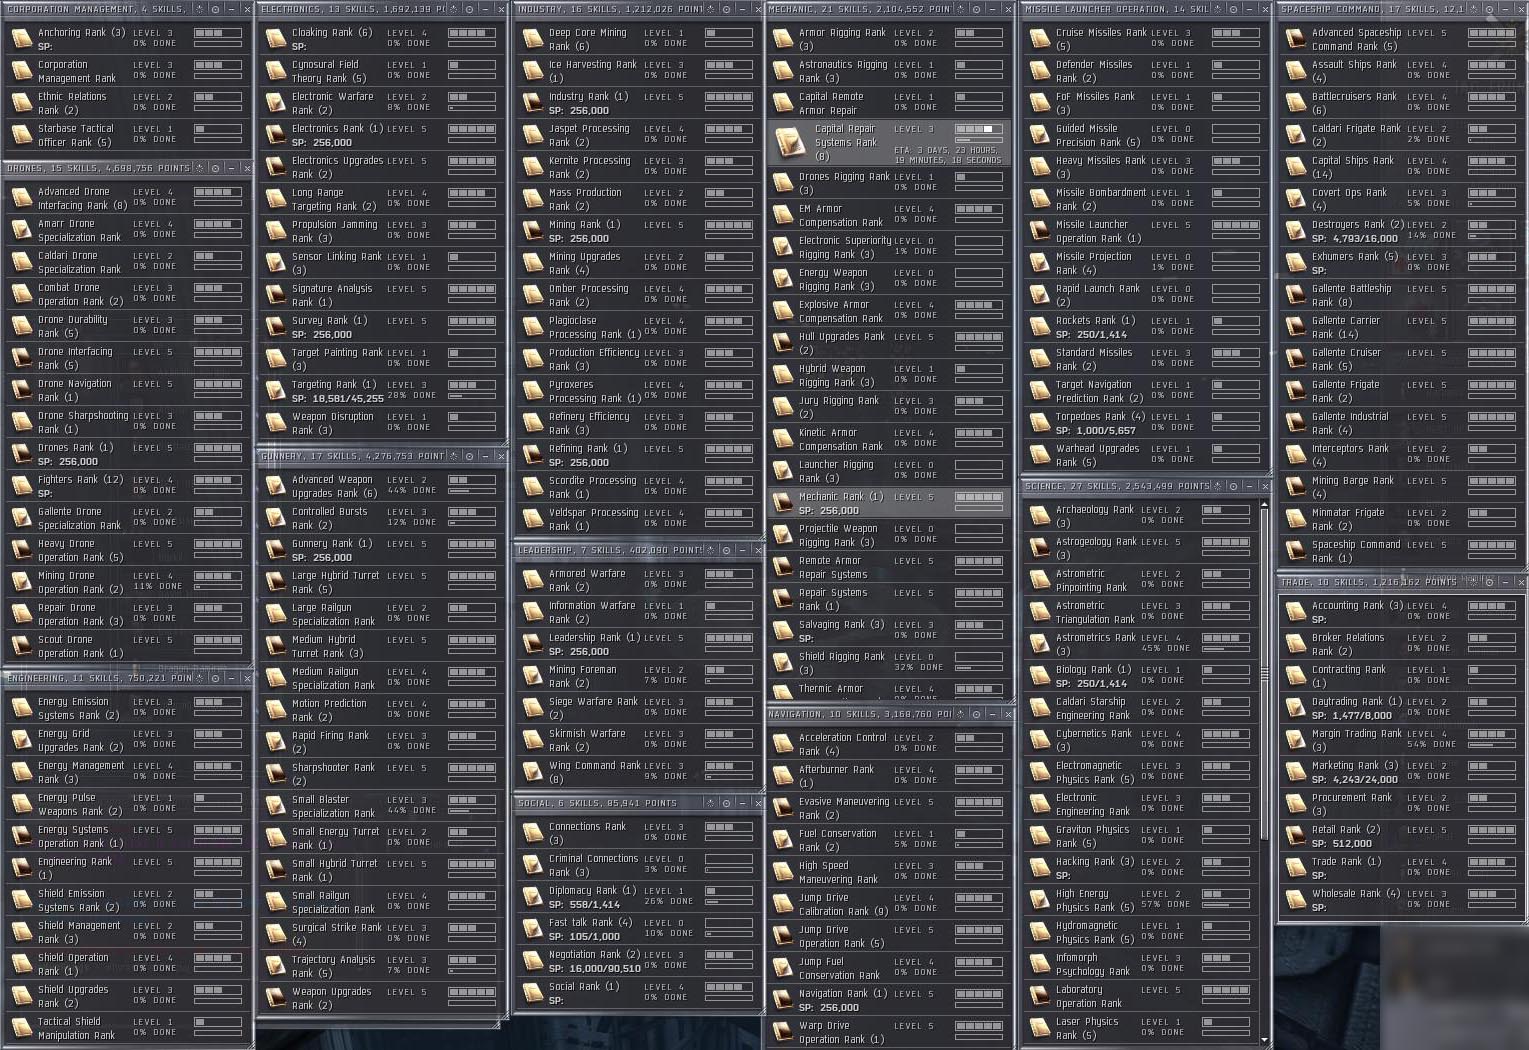Click the Drones panel title bar text

[x=98, y=168]
